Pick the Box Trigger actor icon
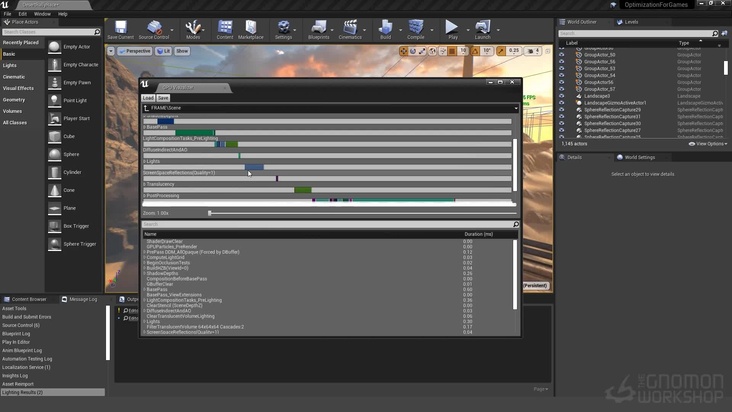Image resolution: width=732 pixels, height=412 pixels. pos(55,226)
